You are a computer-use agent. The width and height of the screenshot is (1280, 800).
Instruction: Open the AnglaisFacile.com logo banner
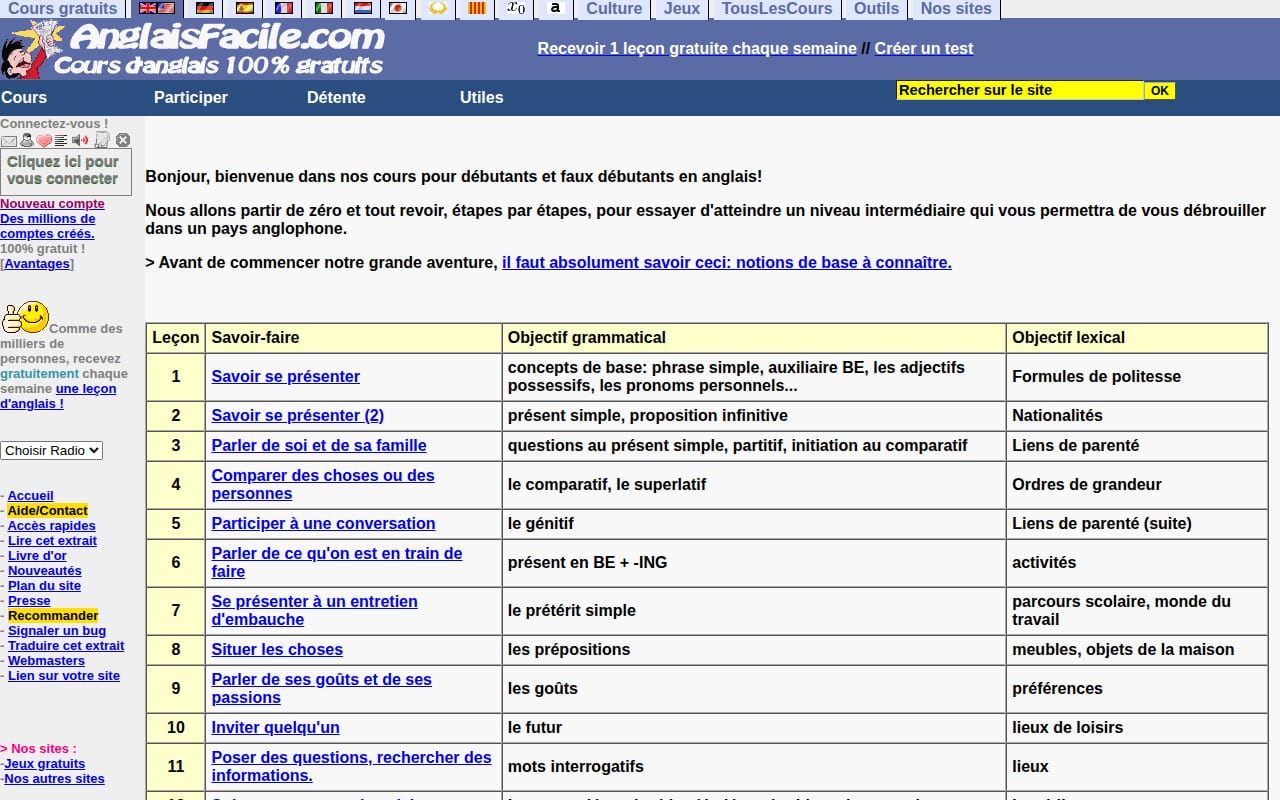193,49
